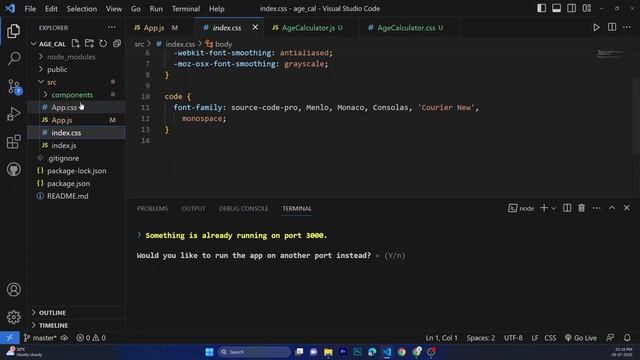Toggle bottom panel visibility in title bar

coord(556,8)
